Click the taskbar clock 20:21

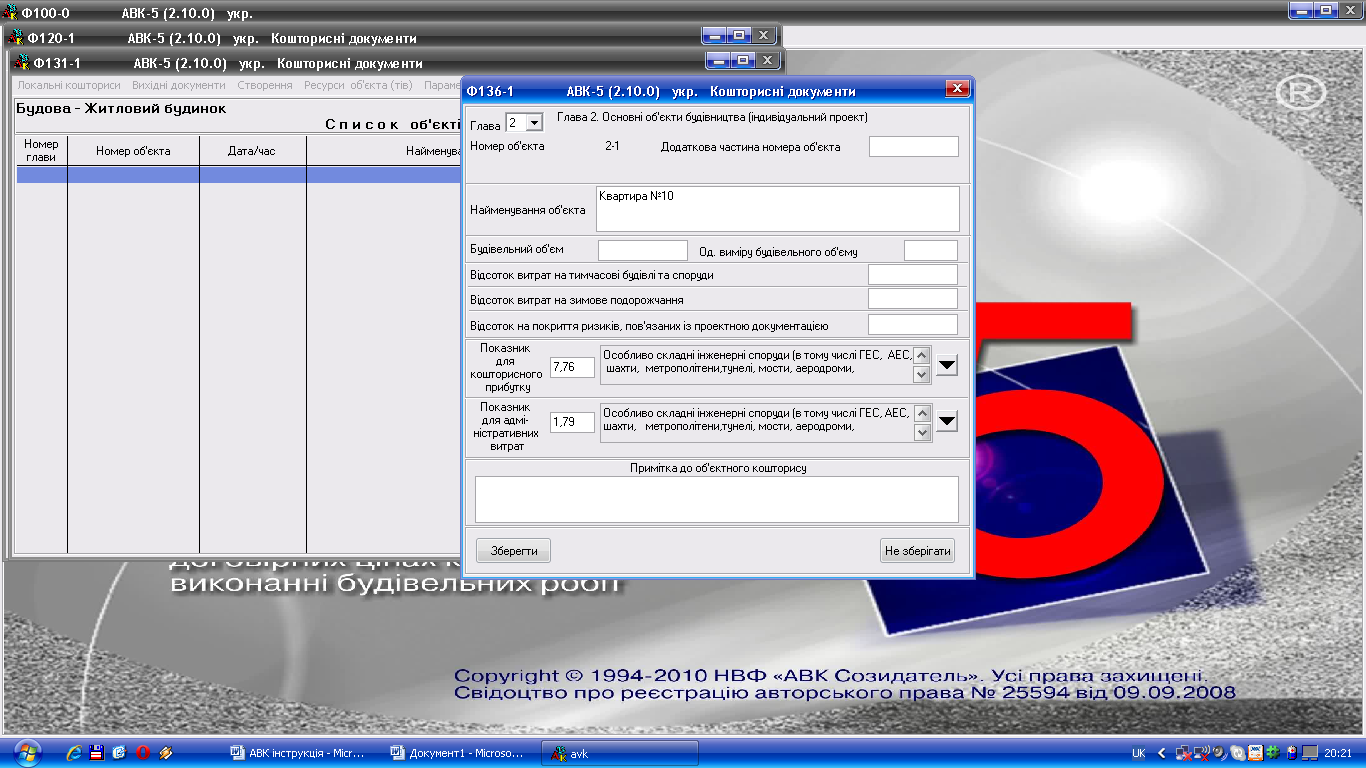(x=1339, y=753)
